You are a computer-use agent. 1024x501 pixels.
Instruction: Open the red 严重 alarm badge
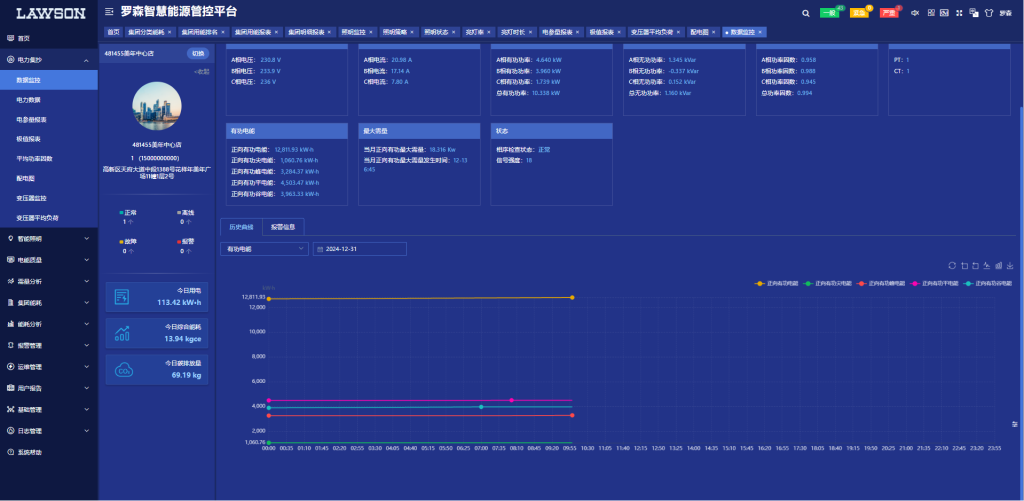click(888, 13)
